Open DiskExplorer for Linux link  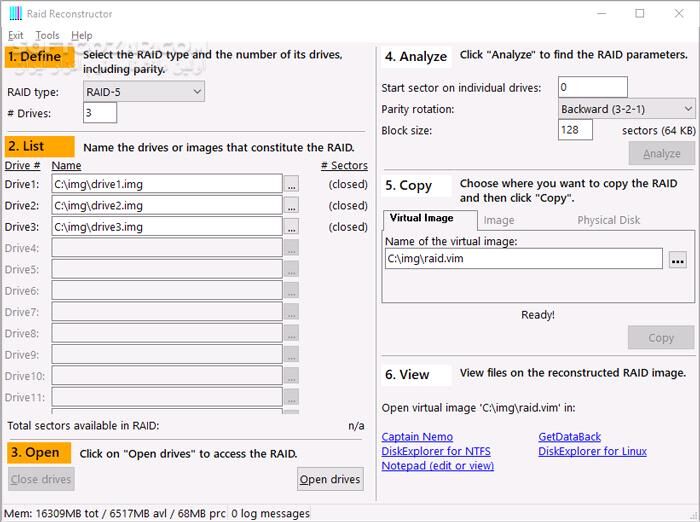pos(592,451)
